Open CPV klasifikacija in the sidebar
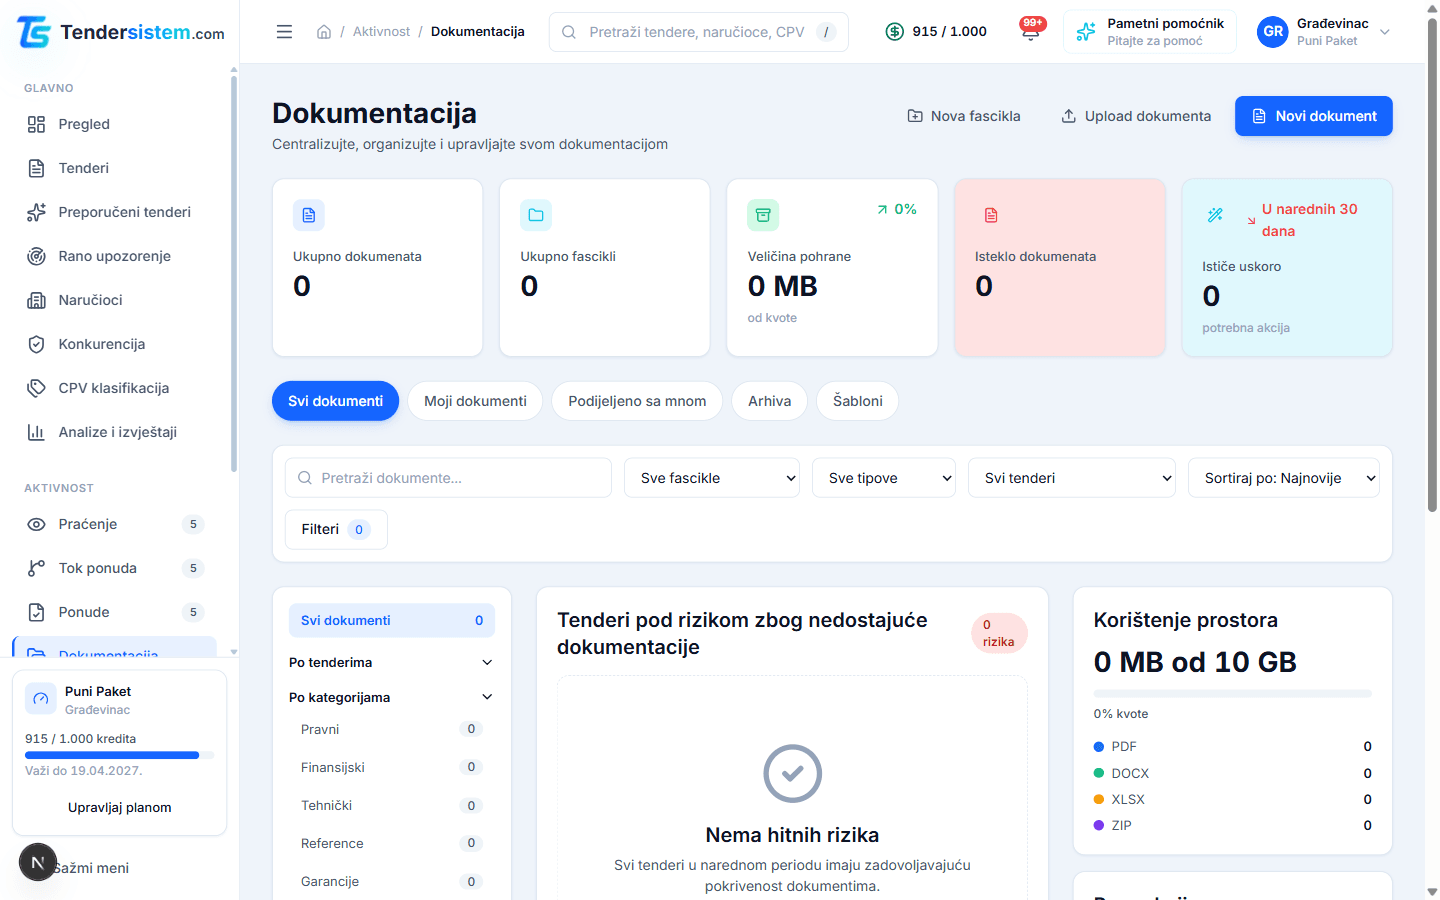This screenshot has width=1440, height=900. pos(118,388)
